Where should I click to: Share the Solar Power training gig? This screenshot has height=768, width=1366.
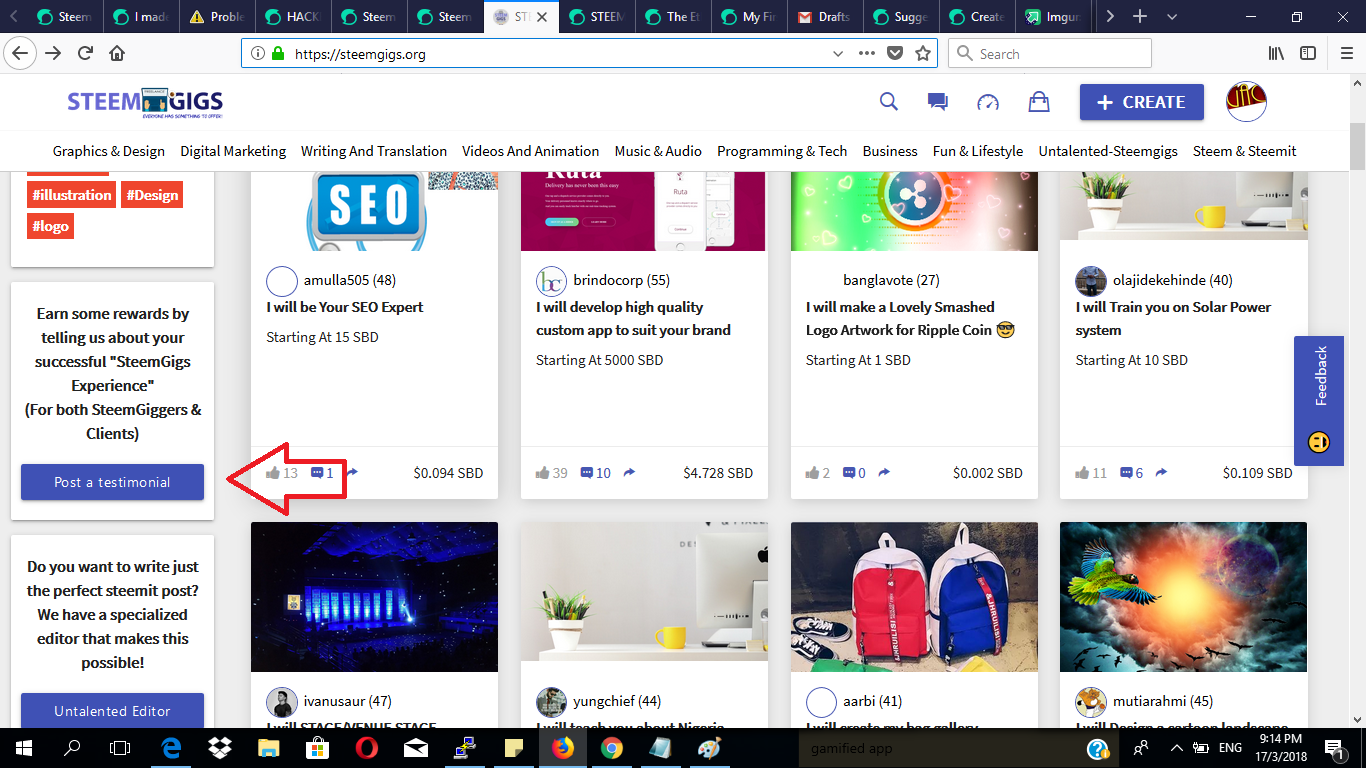coord(1161,473)
